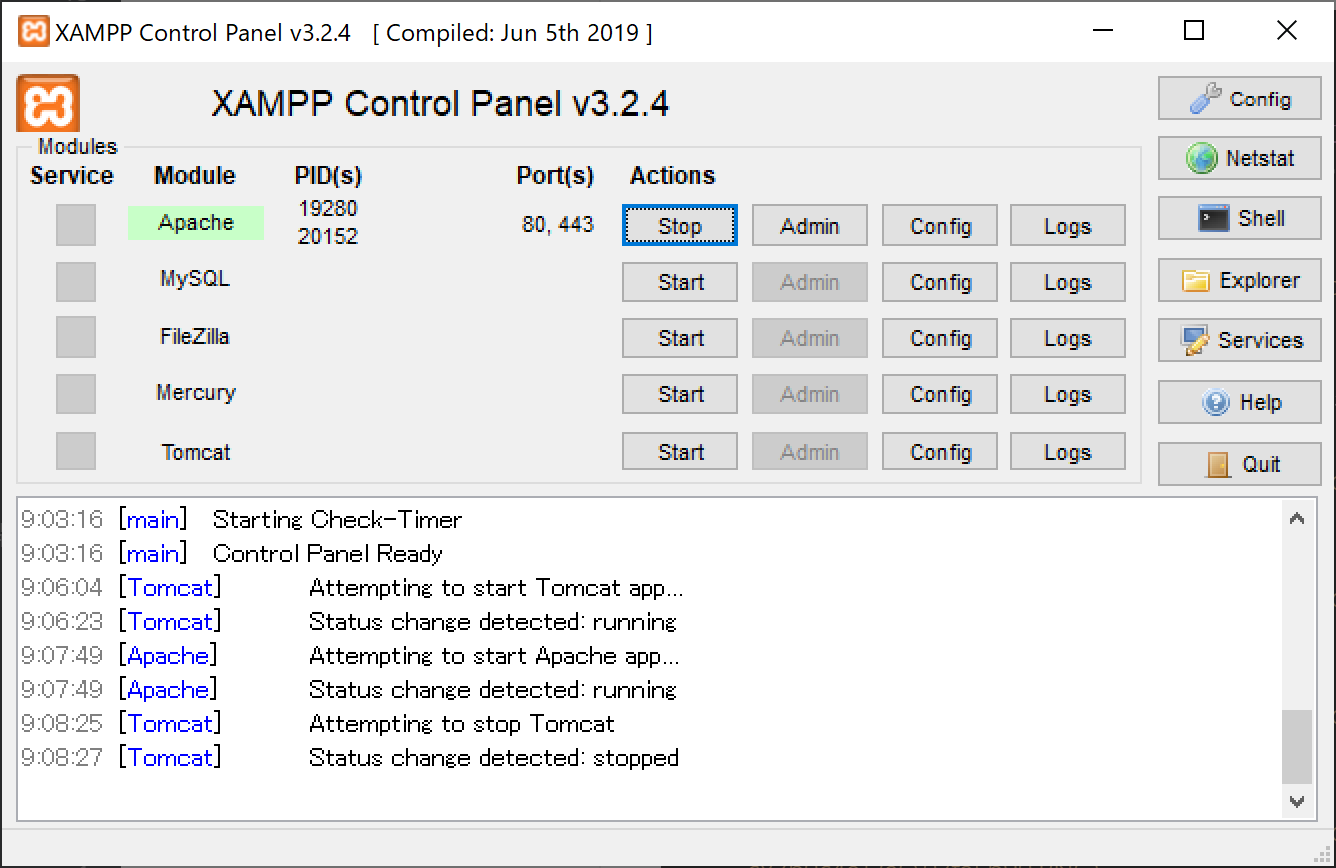Click the Service column header
The height and width of the screenshot is (868, 1336).
click(72, 175)
